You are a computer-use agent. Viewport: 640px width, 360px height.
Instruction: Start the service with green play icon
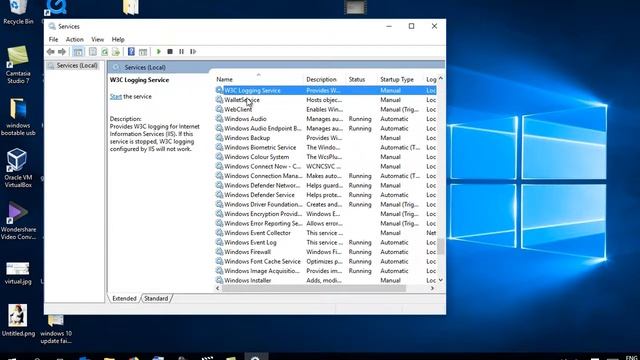point(158,52)
